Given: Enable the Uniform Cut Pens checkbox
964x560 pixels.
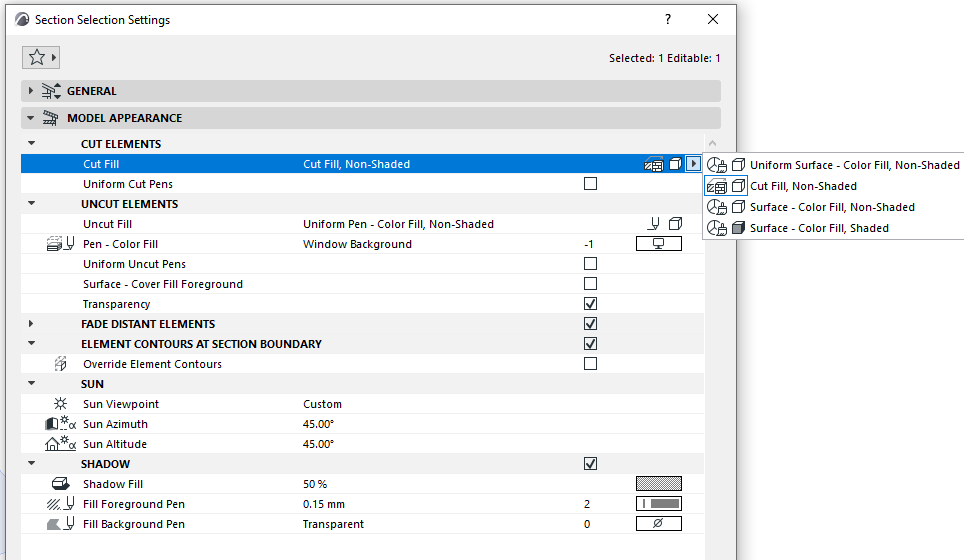Looking at the screenshot, I should pos(590,184).
